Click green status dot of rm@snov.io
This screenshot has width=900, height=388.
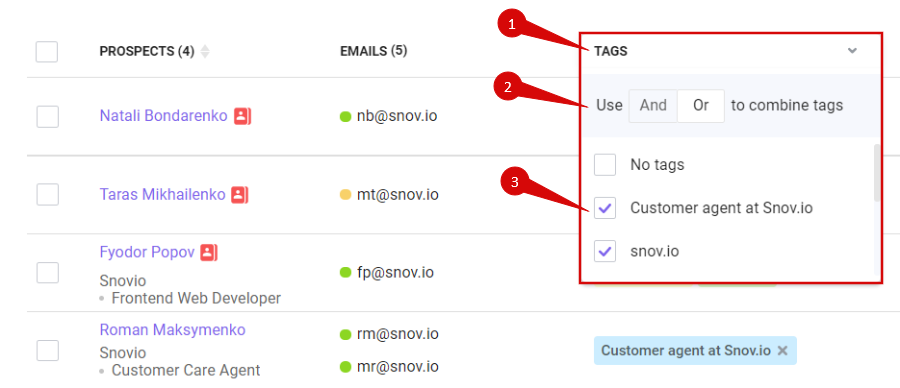[346, 334]
